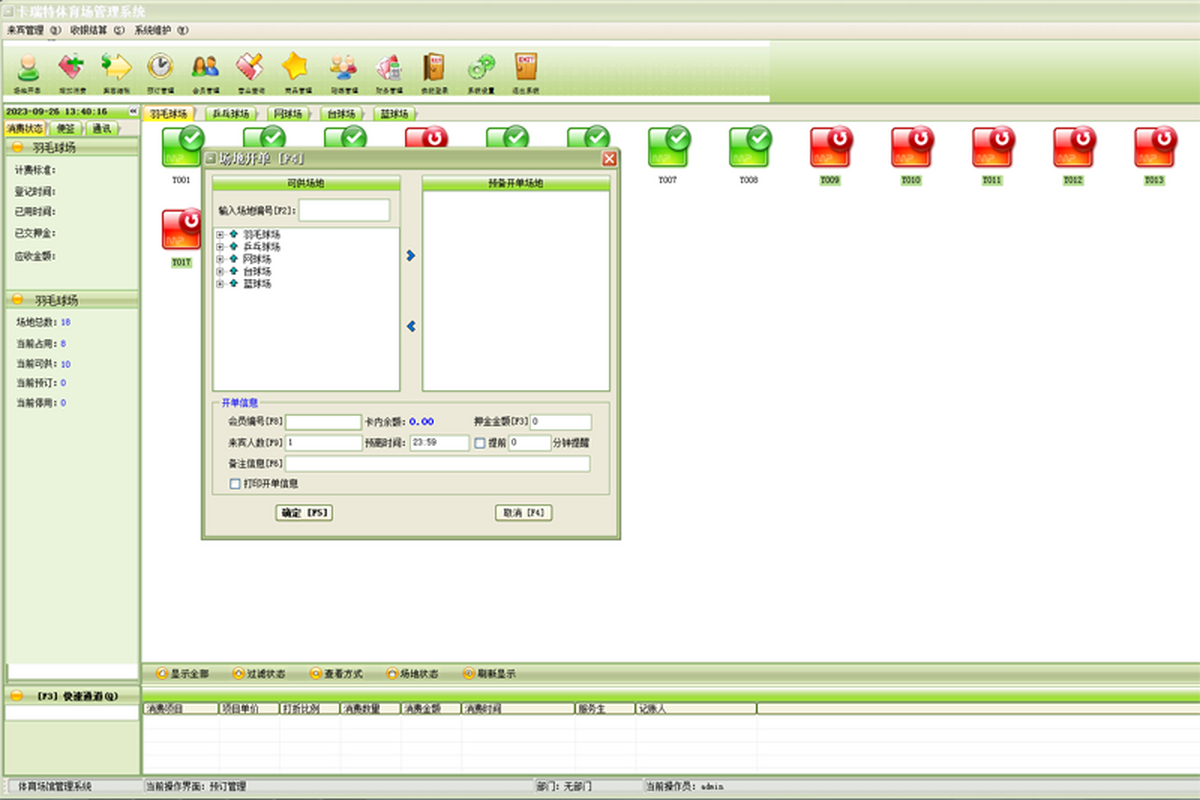Click the three-people group toolbar icon
The height and width of the screenshot is (800, 1200).
pos(343,69)
